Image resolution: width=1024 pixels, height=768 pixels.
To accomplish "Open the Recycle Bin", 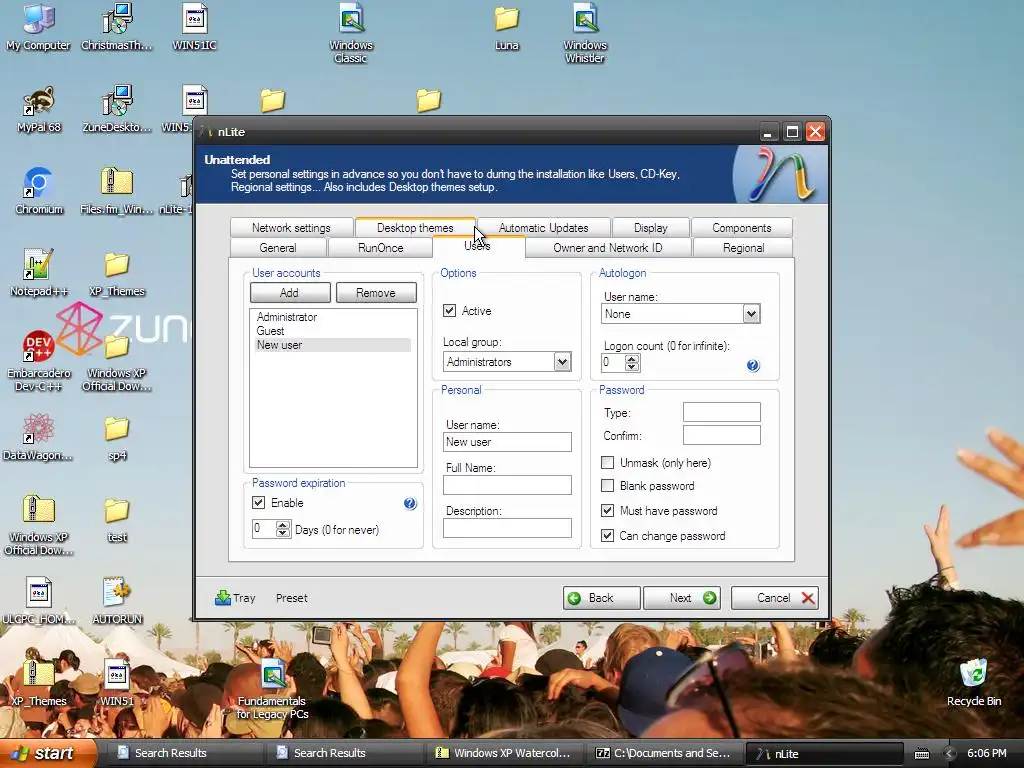I will 974,682.
